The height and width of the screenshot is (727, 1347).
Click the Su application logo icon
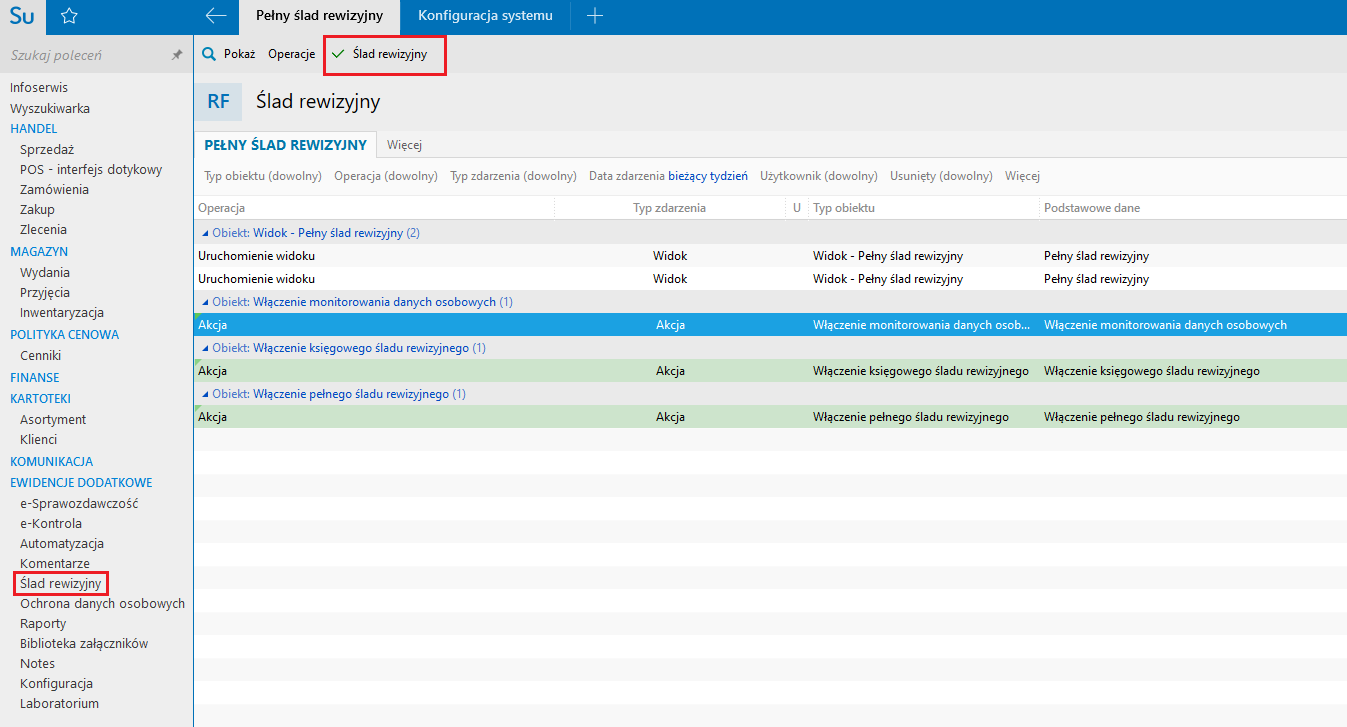pyautogui.click(x=22, y=16)
